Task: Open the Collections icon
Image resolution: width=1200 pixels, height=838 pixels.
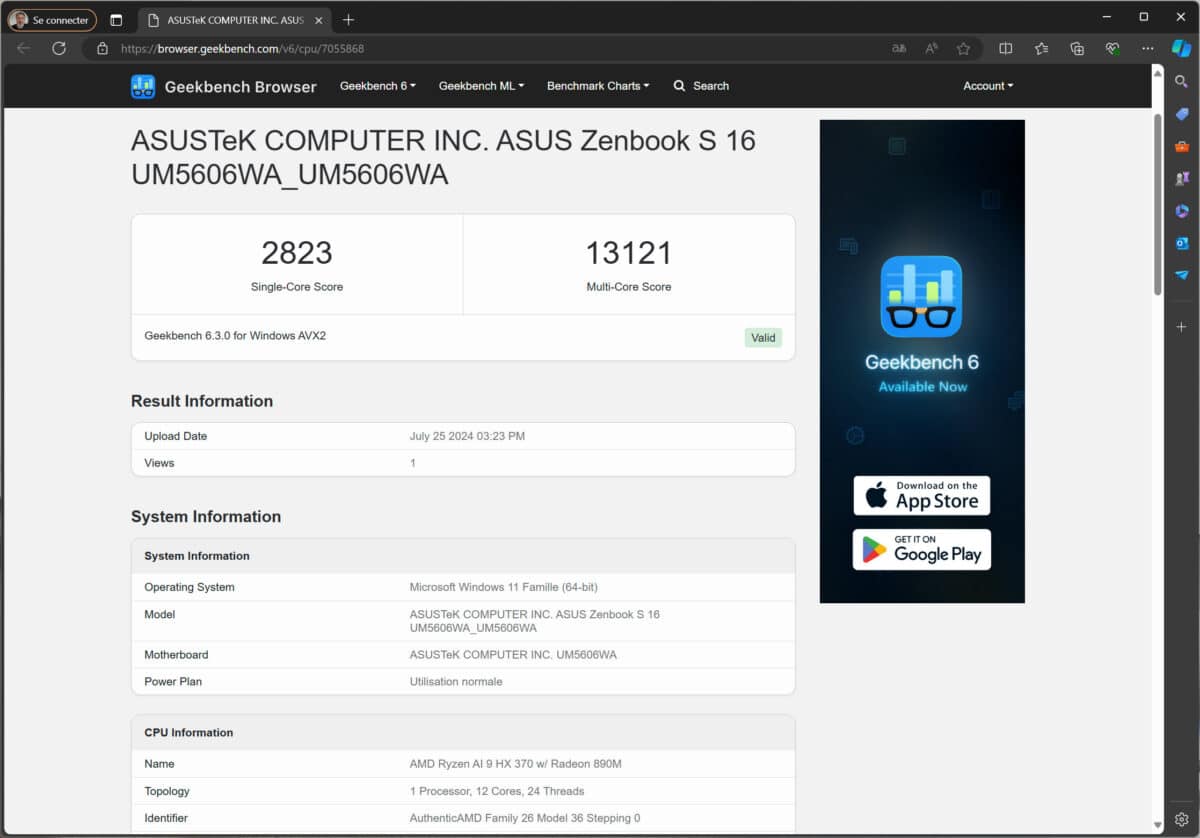Action: pos(1077,48)
